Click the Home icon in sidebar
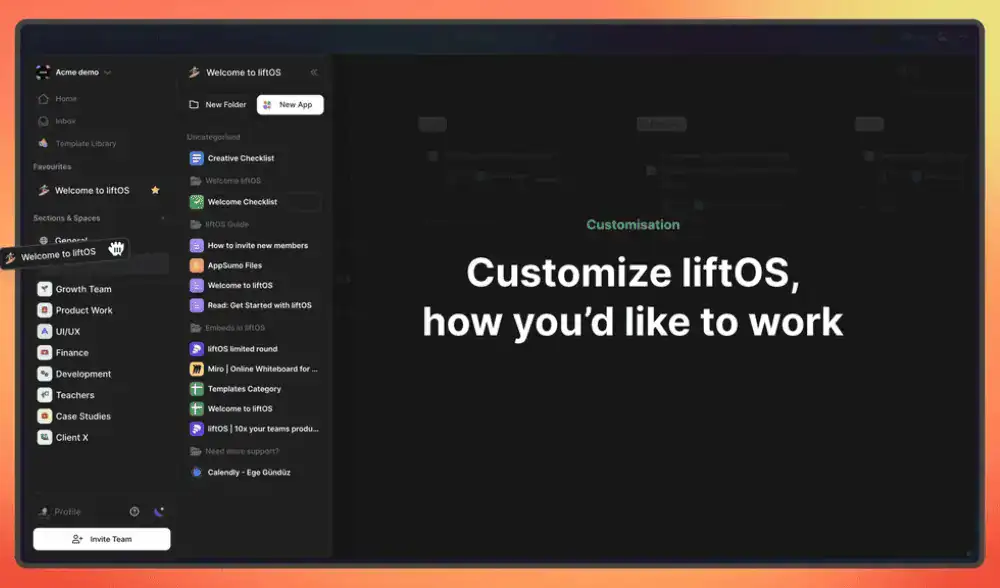Image resolution: width=1000 pixels, height=588 pixels. point(43,99)
